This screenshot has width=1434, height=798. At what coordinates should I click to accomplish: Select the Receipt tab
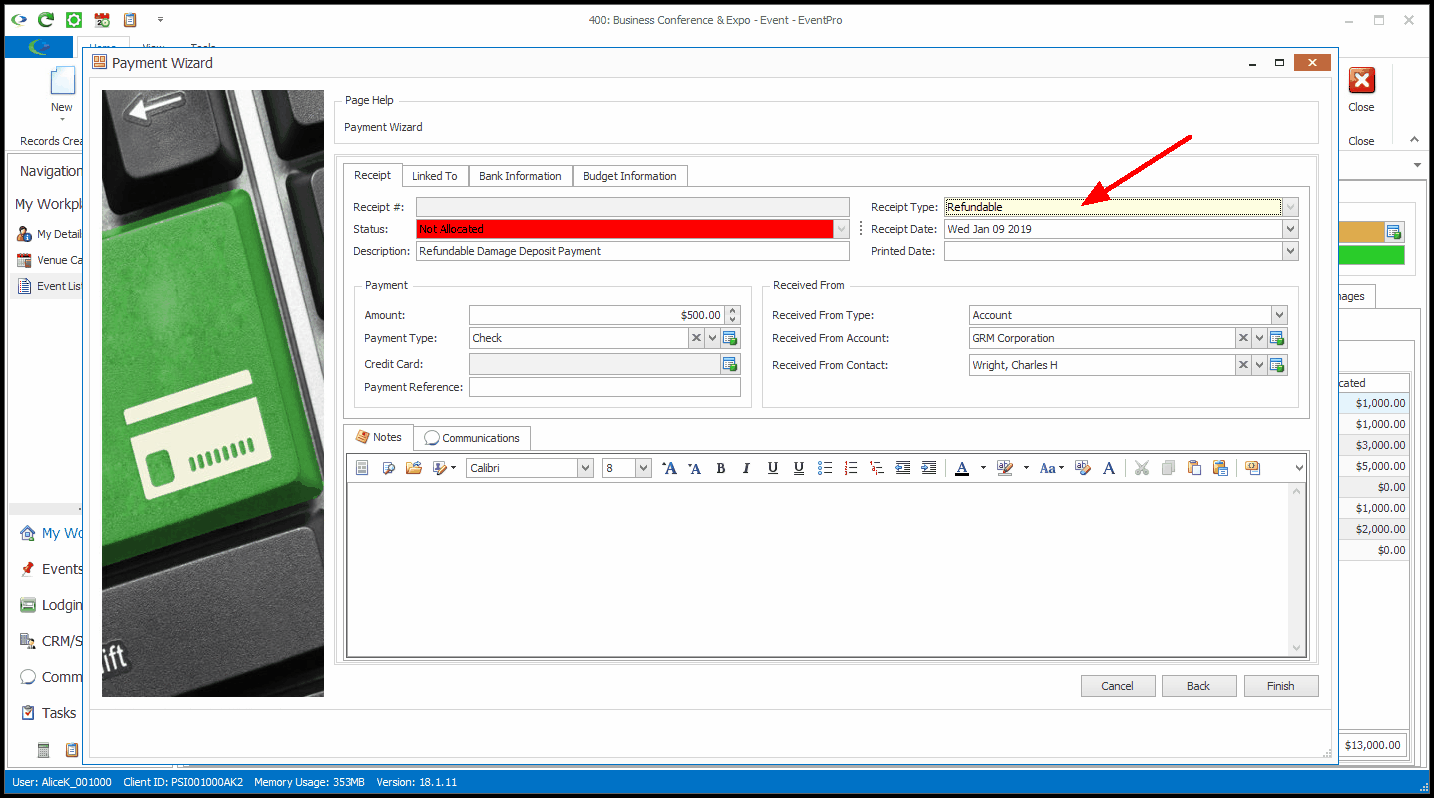(x=373, y=175)
